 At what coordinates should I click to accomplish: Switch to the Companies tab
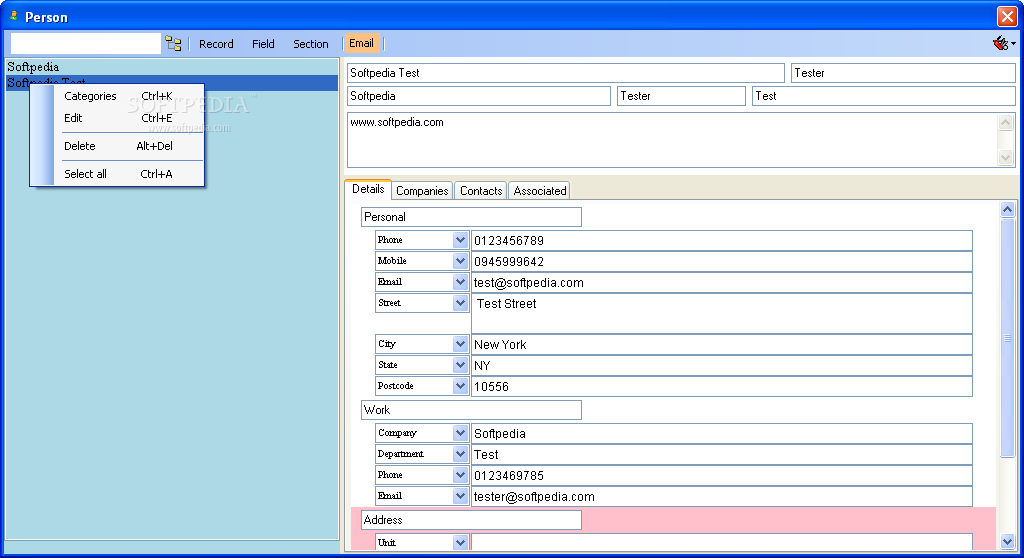point(422,191)
